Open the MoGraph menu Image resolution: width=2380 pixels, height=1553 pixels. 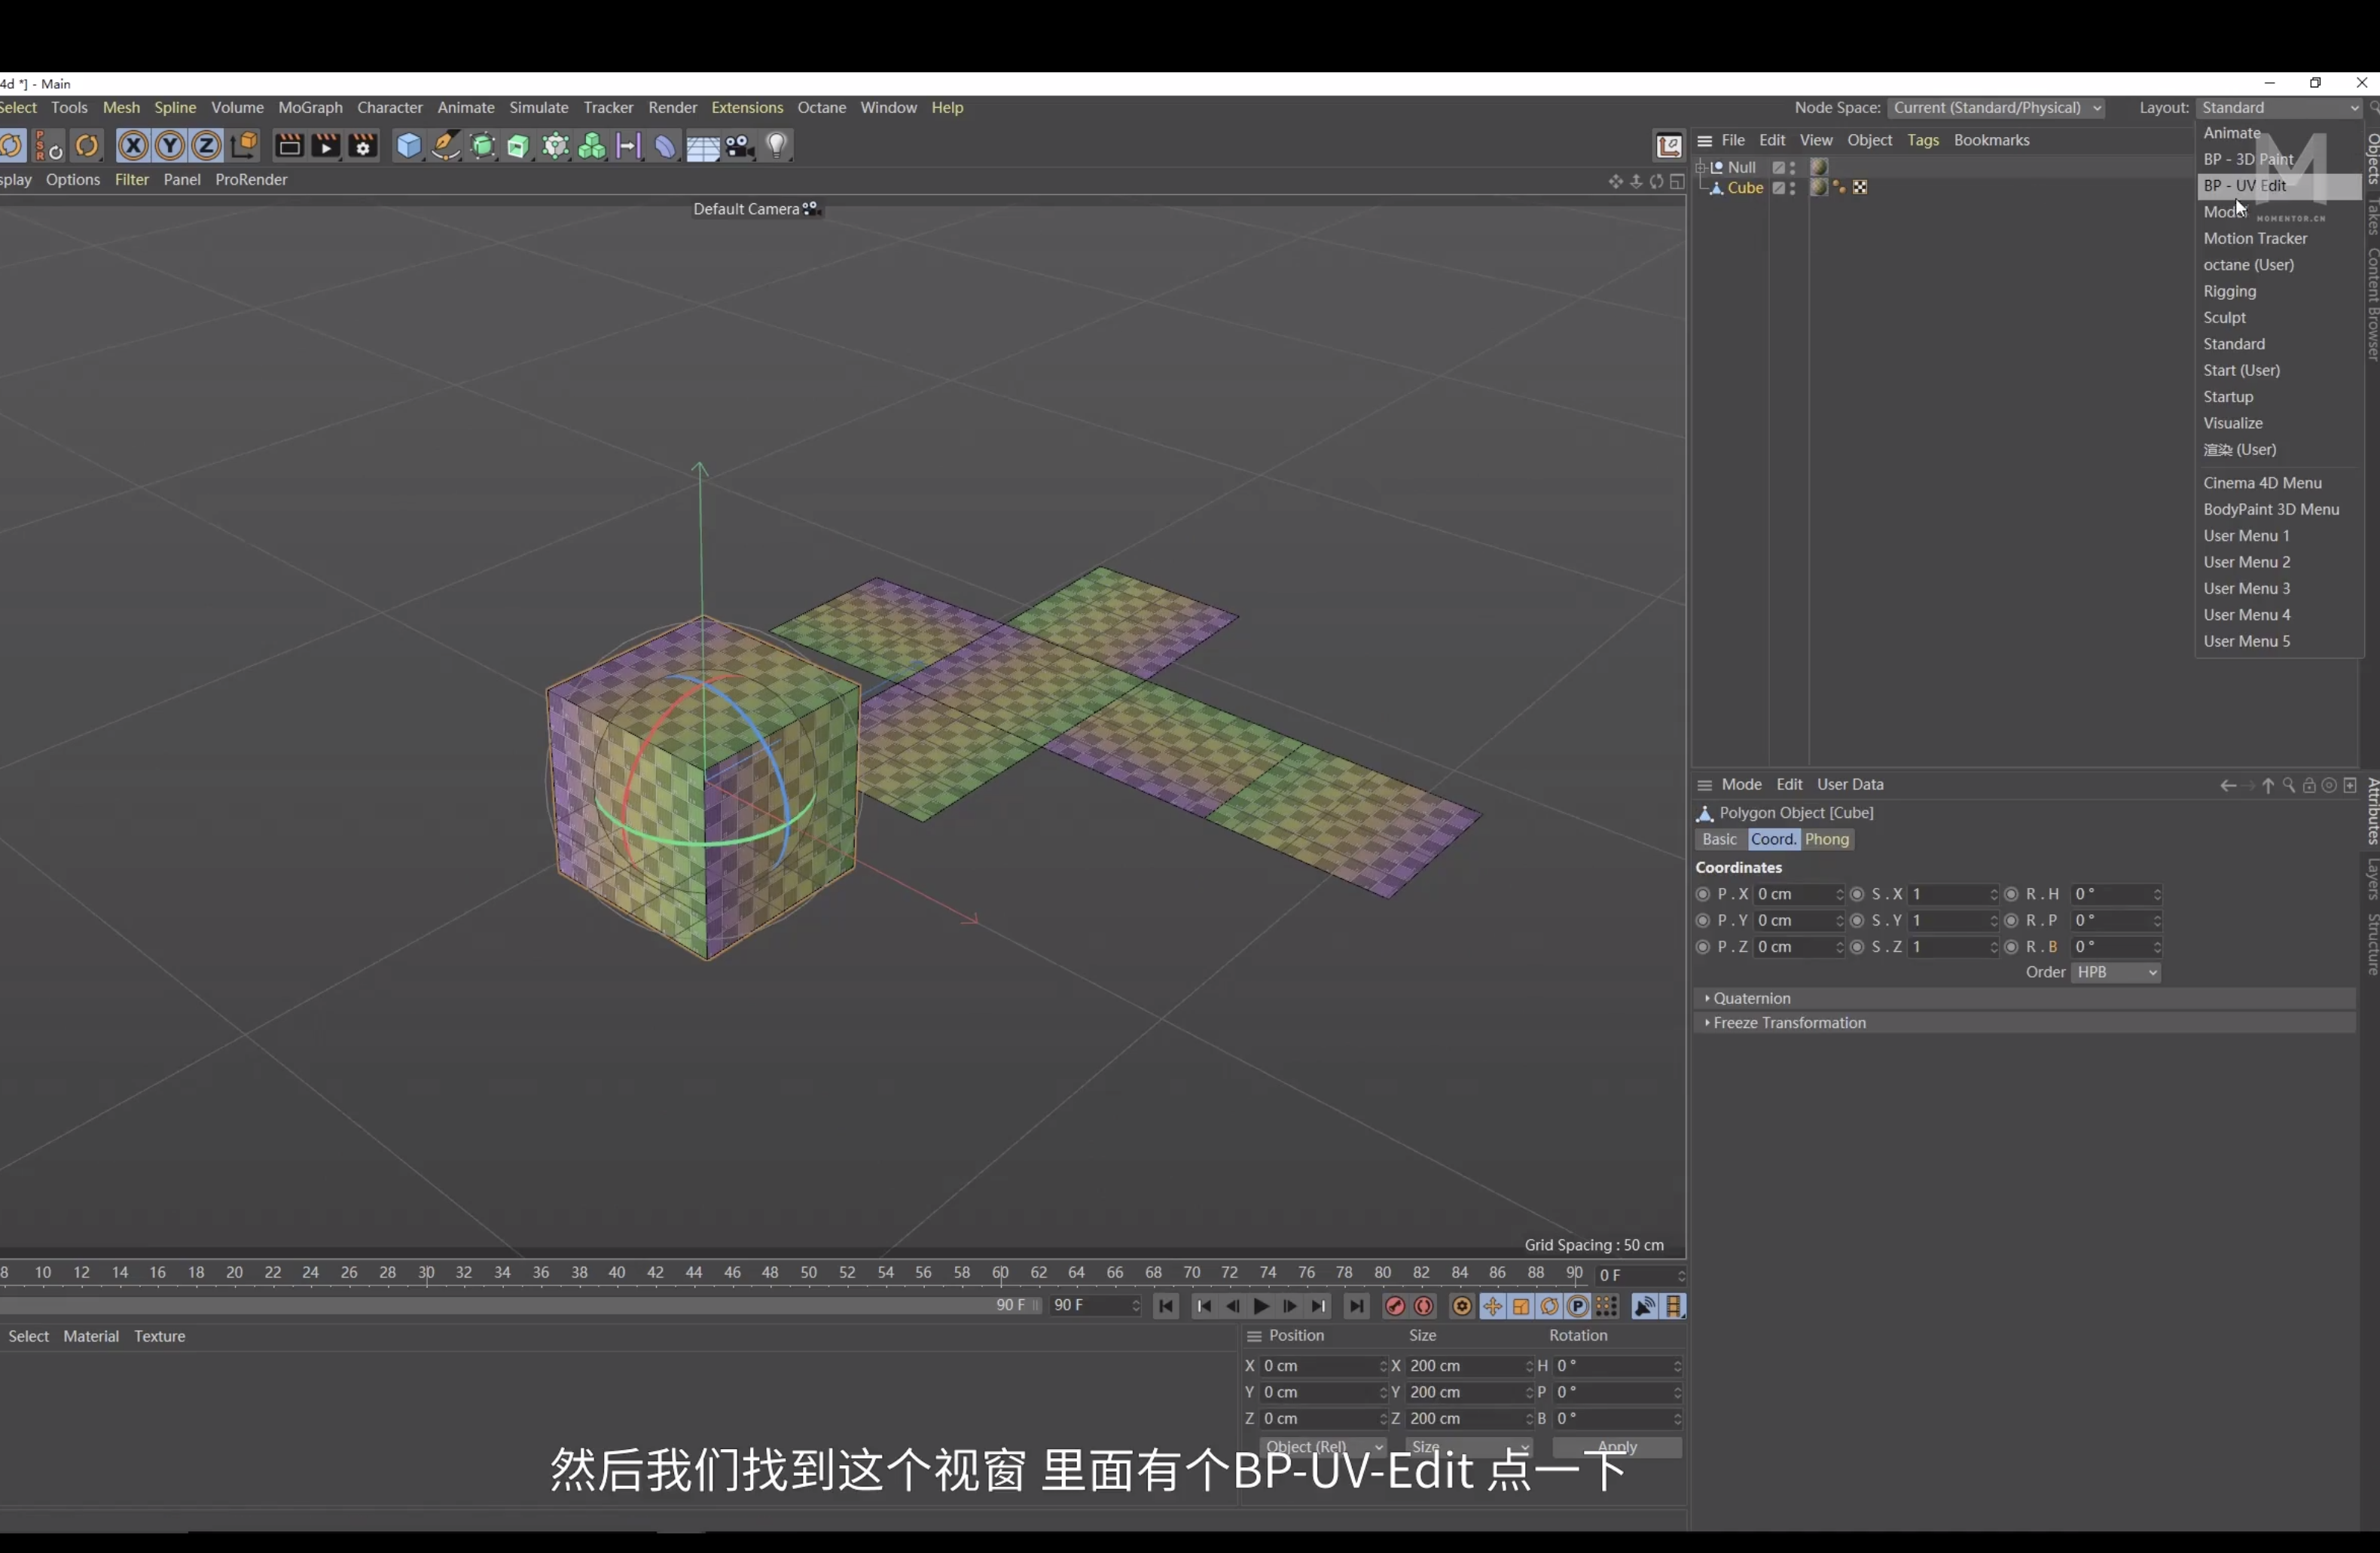[x=310, y=107]
